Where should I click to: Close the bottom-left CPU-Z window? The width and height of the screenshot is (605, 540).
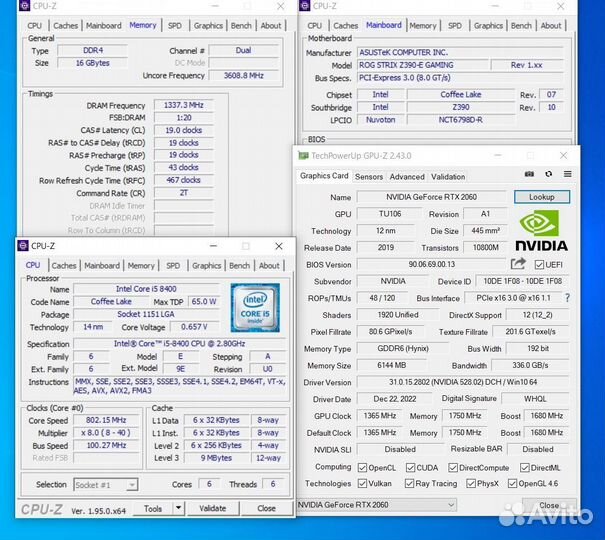pyautogui.click(x=279, y=246)
